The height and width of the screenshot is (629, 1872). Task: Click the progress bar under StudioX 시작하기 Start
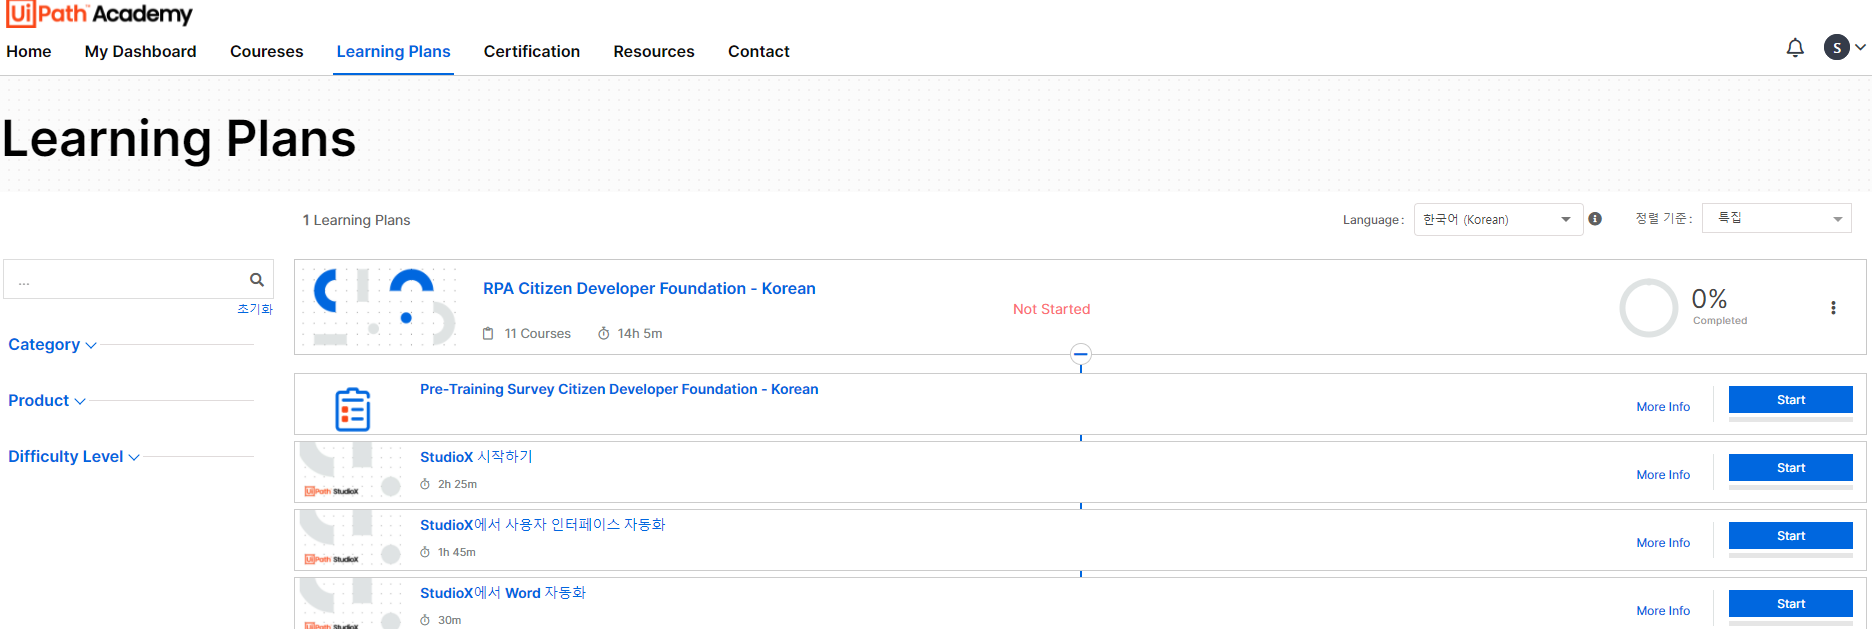coord(1791,487)
